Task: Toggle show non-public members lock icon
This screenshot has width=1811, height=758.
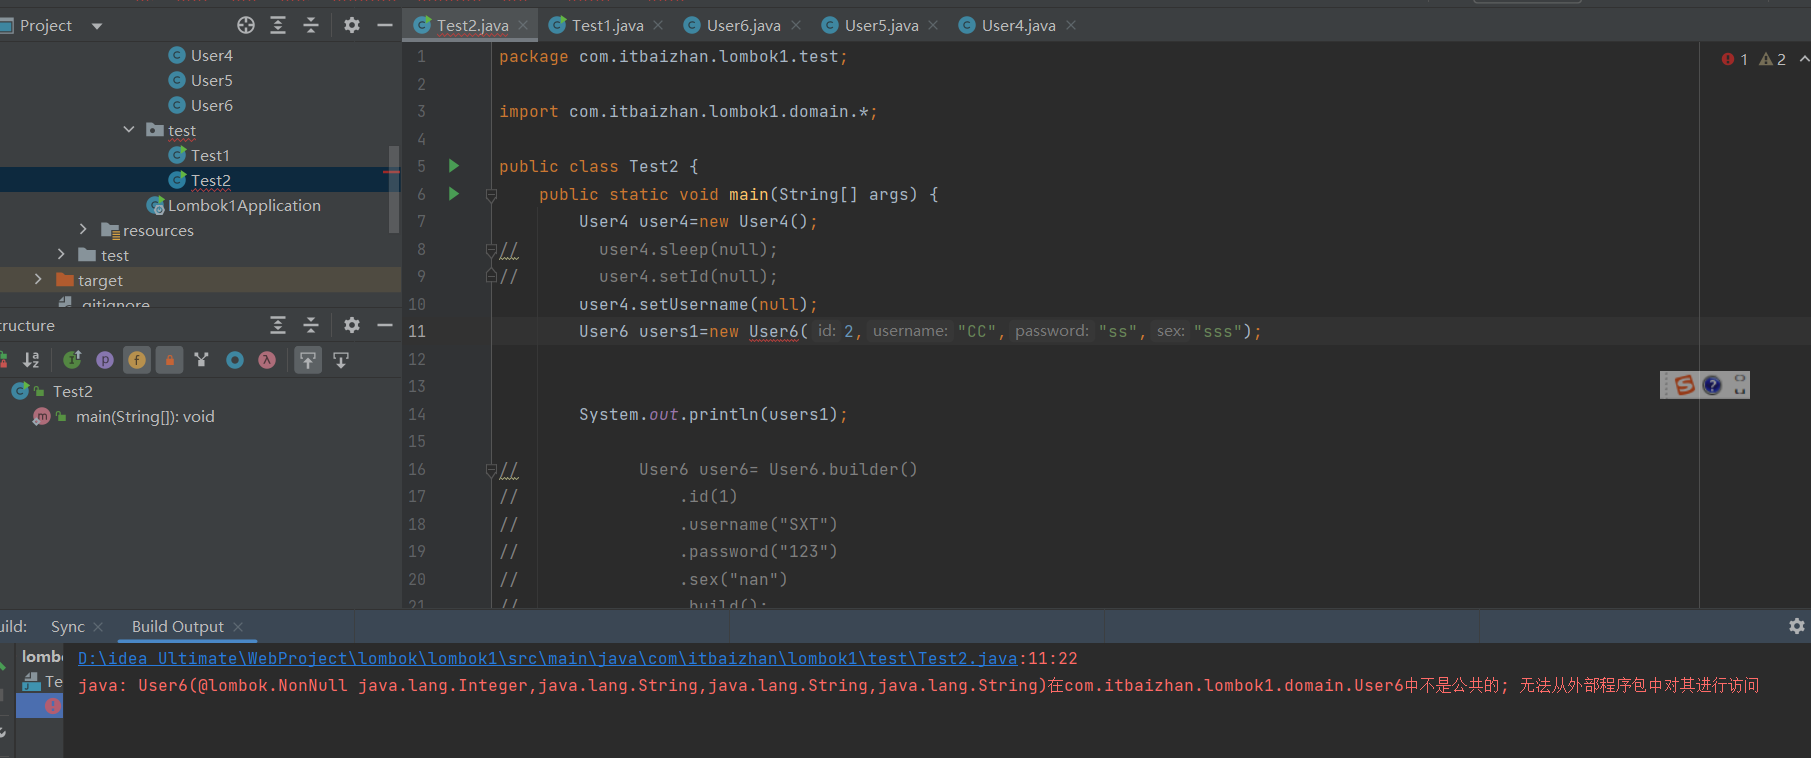Action: coord(170,360)
